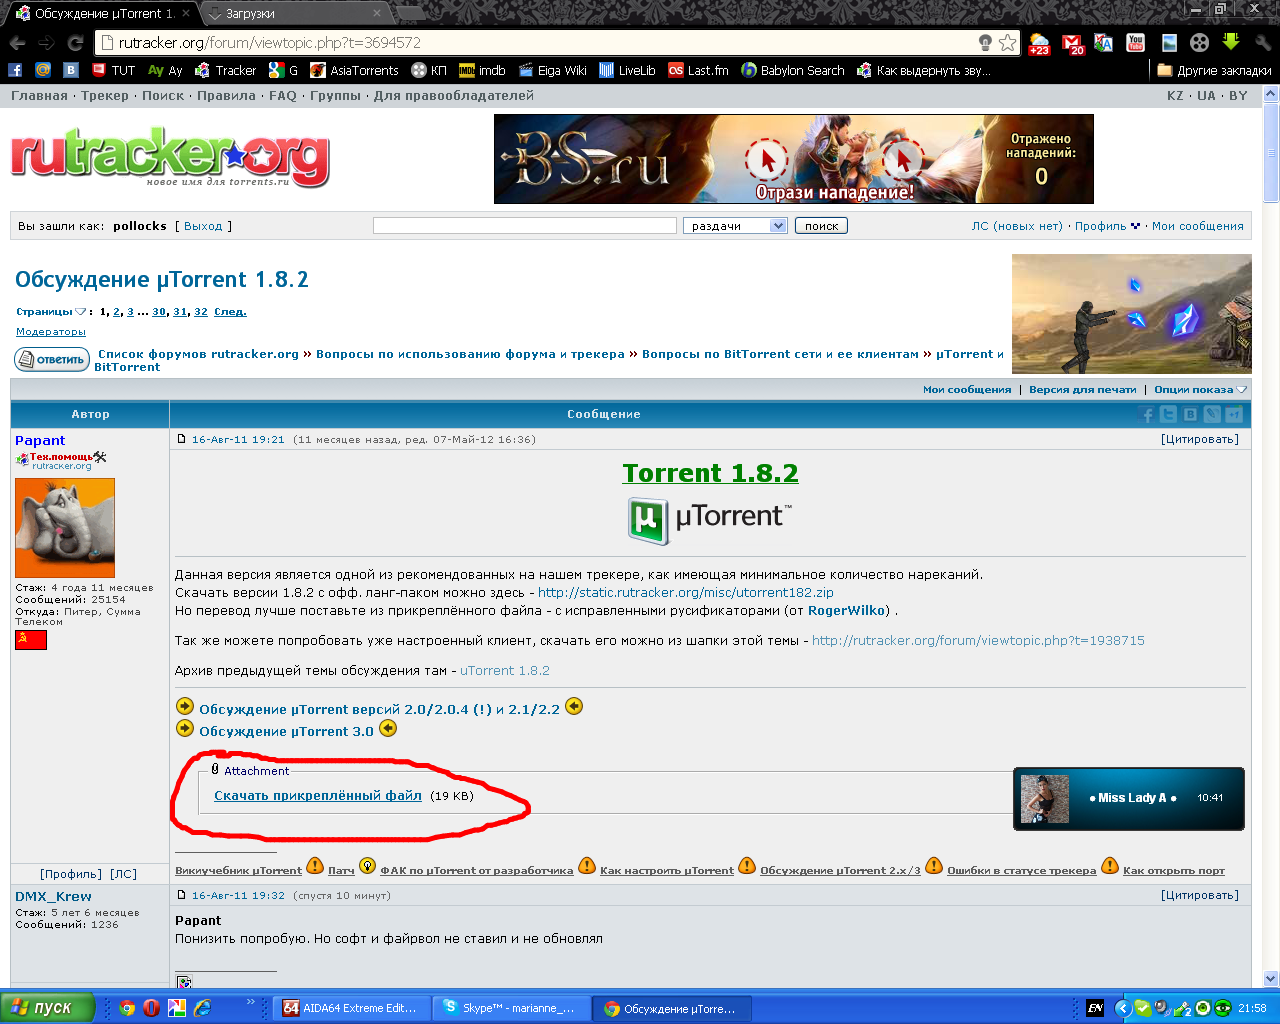Switch to Skype taskbar window

click(x=512, y=1008)
